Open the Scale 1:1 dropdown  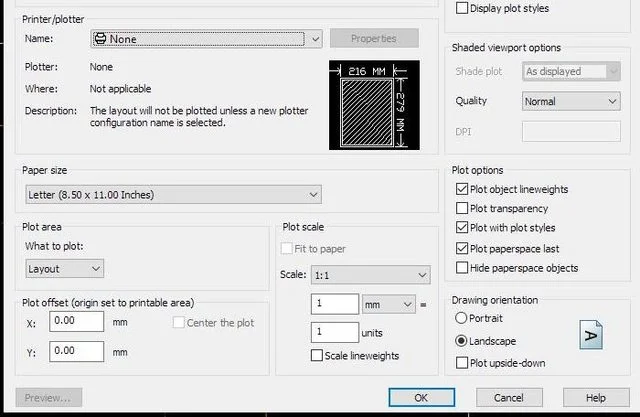[x=371, y=275]
